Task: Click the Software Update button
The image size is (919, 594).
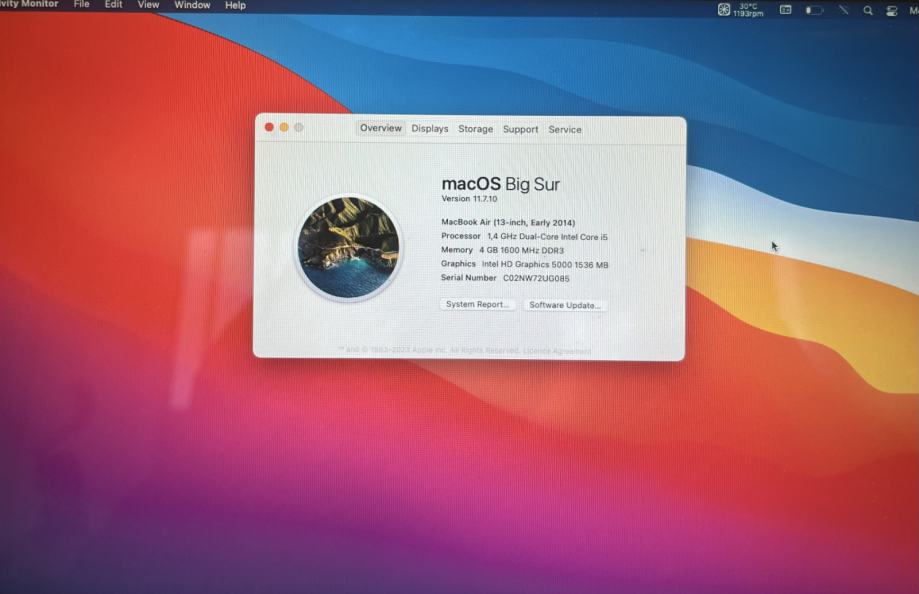Action: pyautogui.click(x=564, y=305)
